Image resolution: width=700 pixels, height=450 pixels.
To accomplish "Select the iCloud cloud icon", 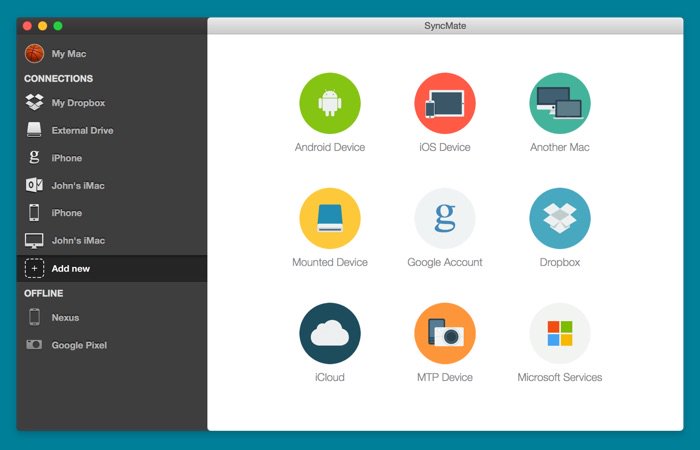I will pyautogui.click(x=330, y=333).
